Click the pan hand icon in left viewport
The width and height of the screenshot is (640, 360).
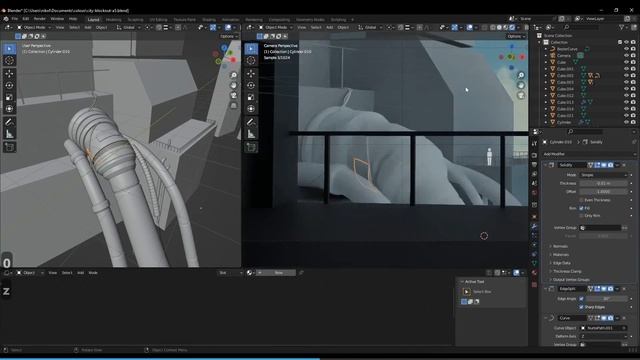coord(233,85)
